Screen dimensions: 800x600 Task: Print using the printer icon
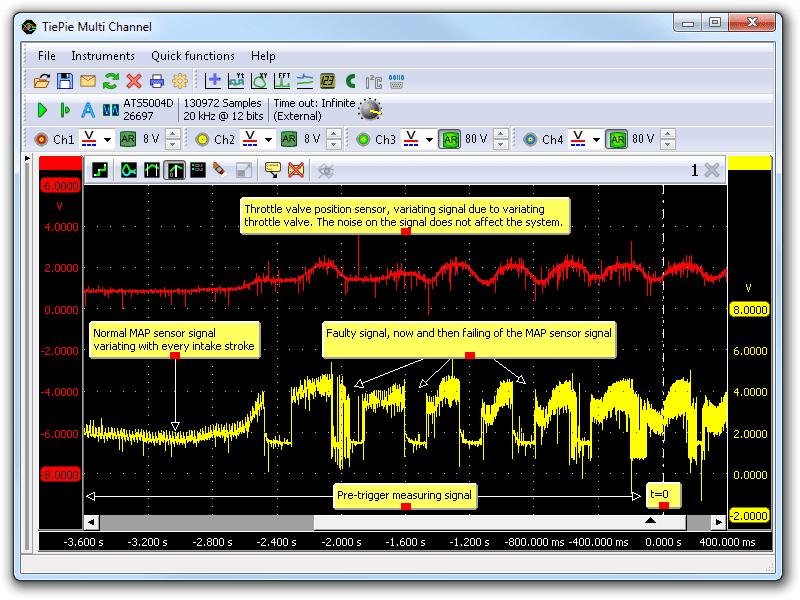click(x=157, y=81)
